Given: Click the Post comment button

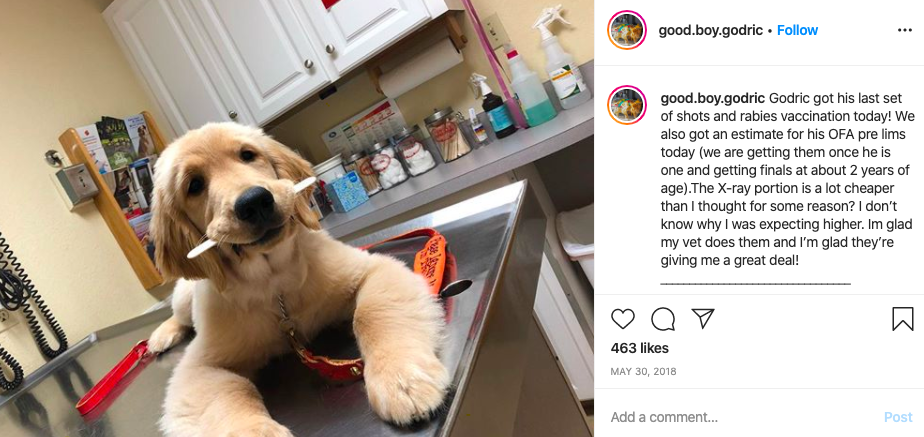Looking at the screenshot, I should (898, 418).
